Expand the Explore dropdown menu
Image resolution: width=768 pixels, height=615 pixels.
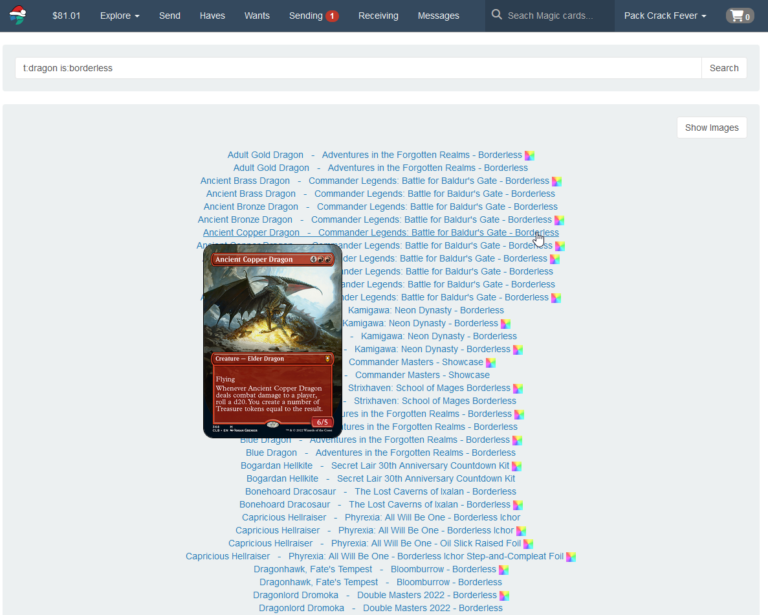click(x=120, y=16)
